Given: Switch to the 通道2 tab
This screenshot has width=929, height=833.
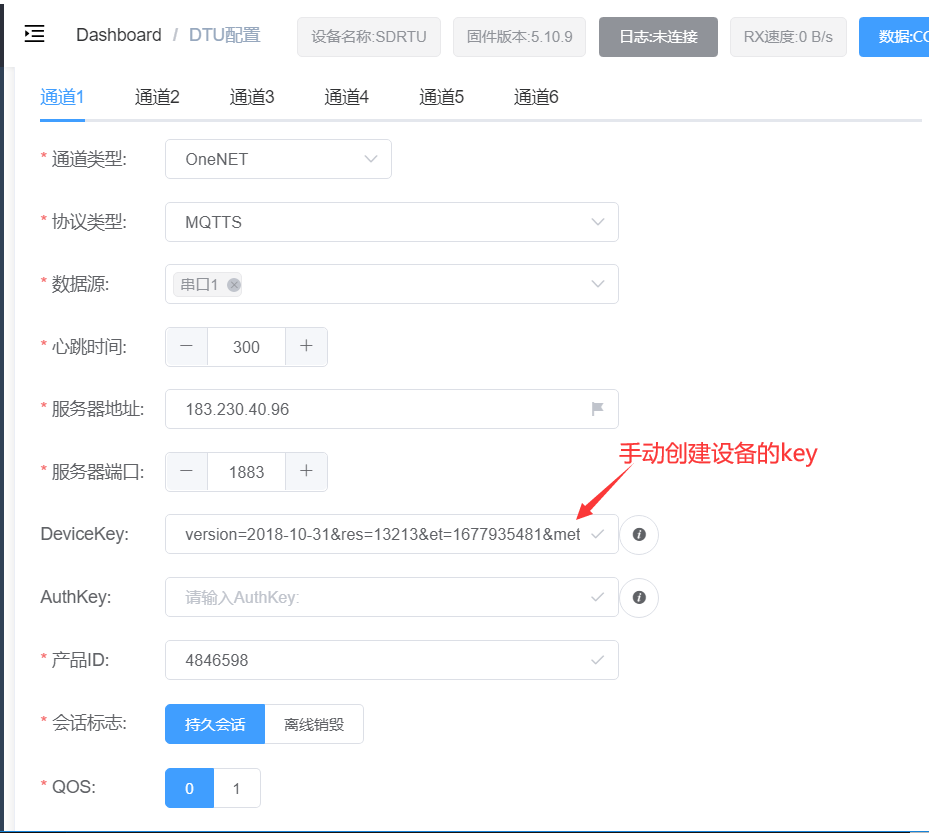Looking at the screenshot, I should point(157,96).
